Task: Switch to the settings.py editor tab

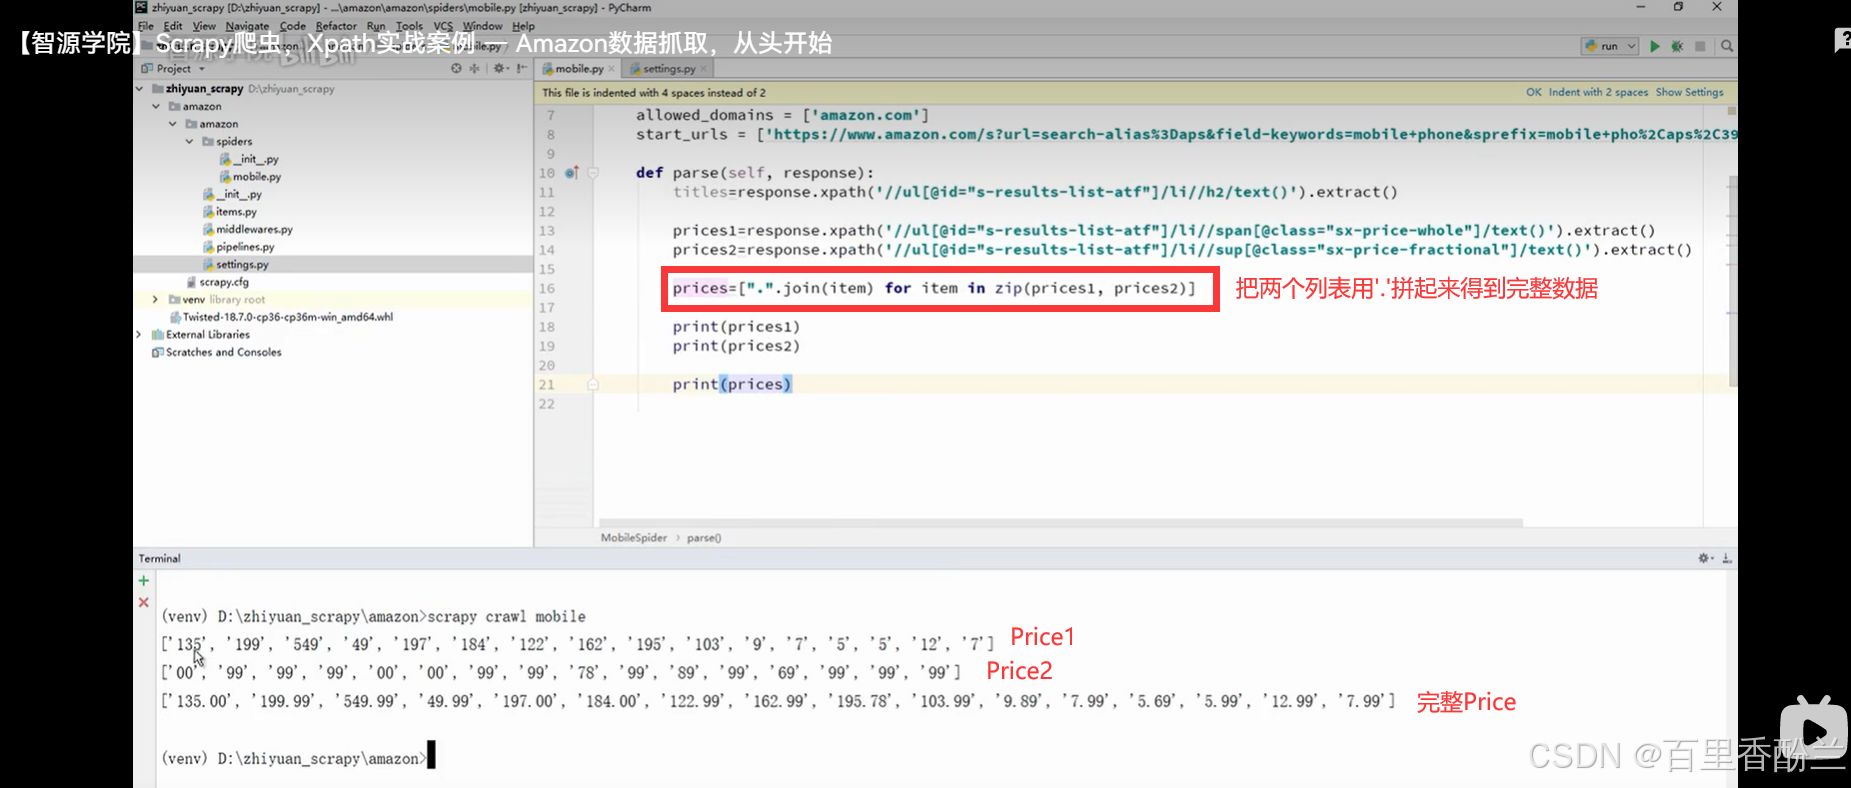Action: pos(668,69)
